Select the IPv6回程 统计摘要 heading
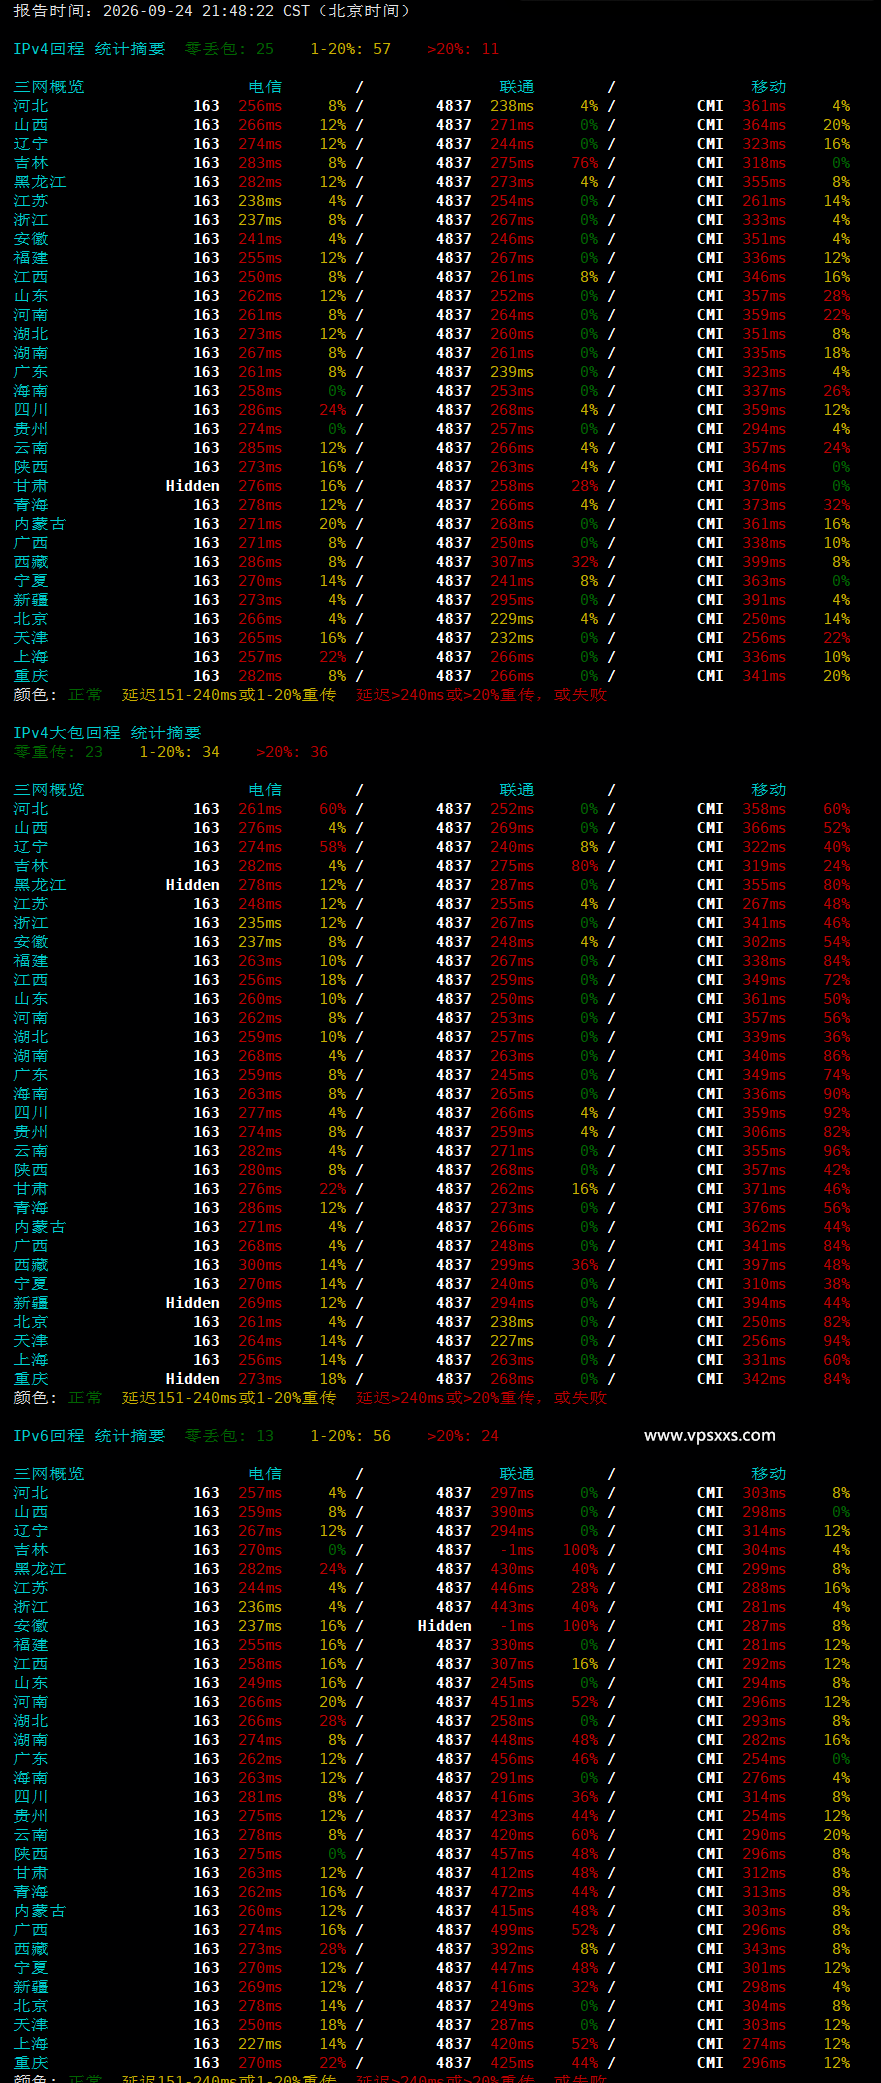The width and height of the screenshot is (881, 2083). (89, 1436)
